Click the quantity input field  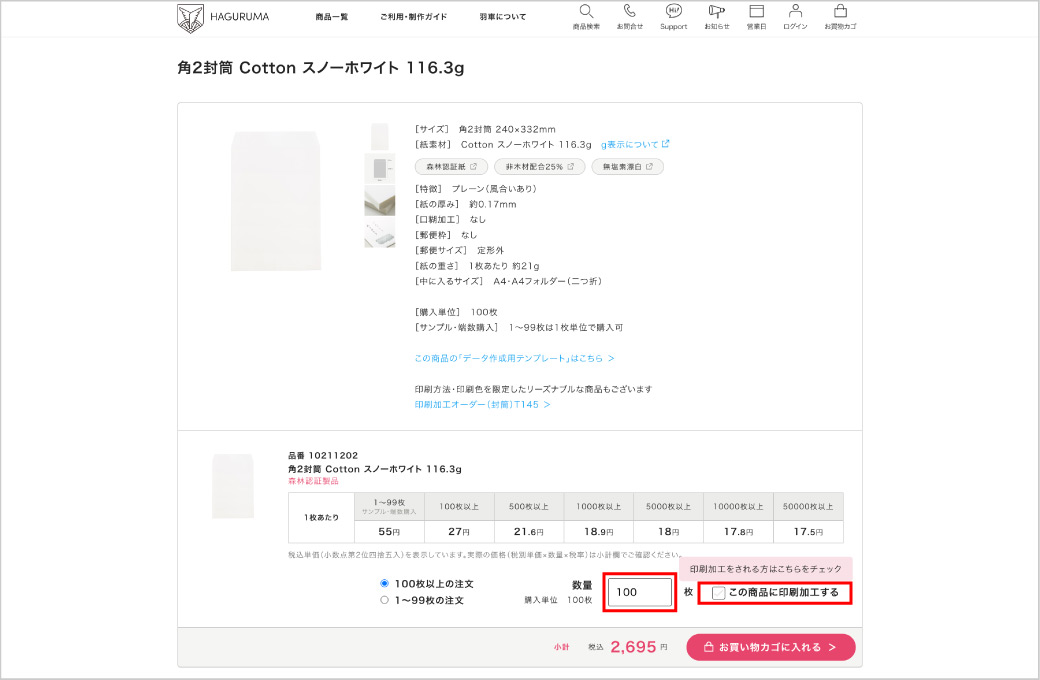point(640,592)
